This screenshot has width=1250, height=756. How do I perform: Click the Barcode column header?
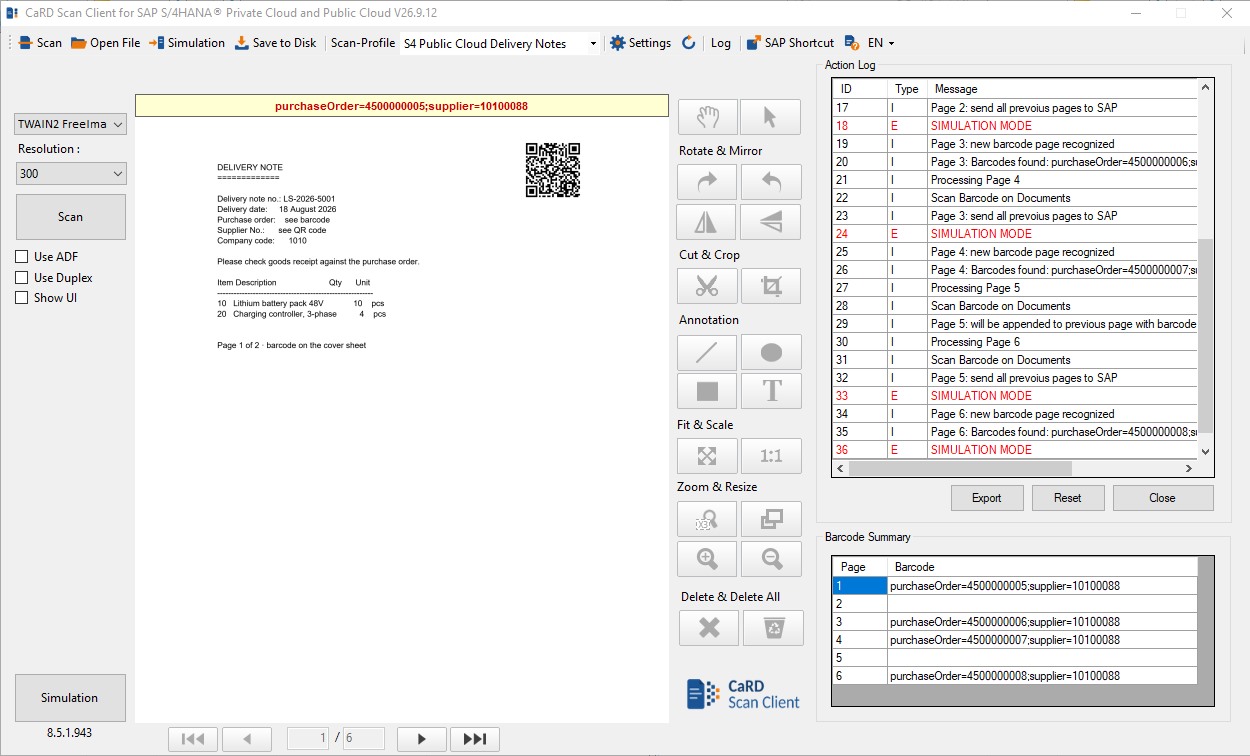(1042, 567)
